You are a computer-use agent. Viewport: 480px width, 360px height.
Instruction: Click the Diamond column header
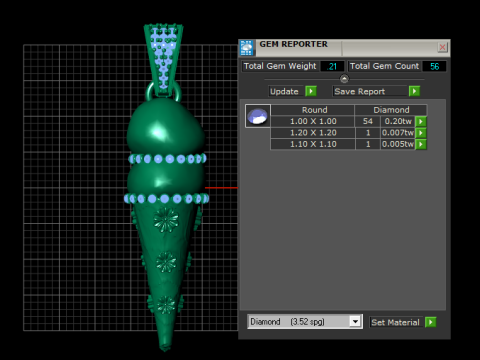click(391, 110)
